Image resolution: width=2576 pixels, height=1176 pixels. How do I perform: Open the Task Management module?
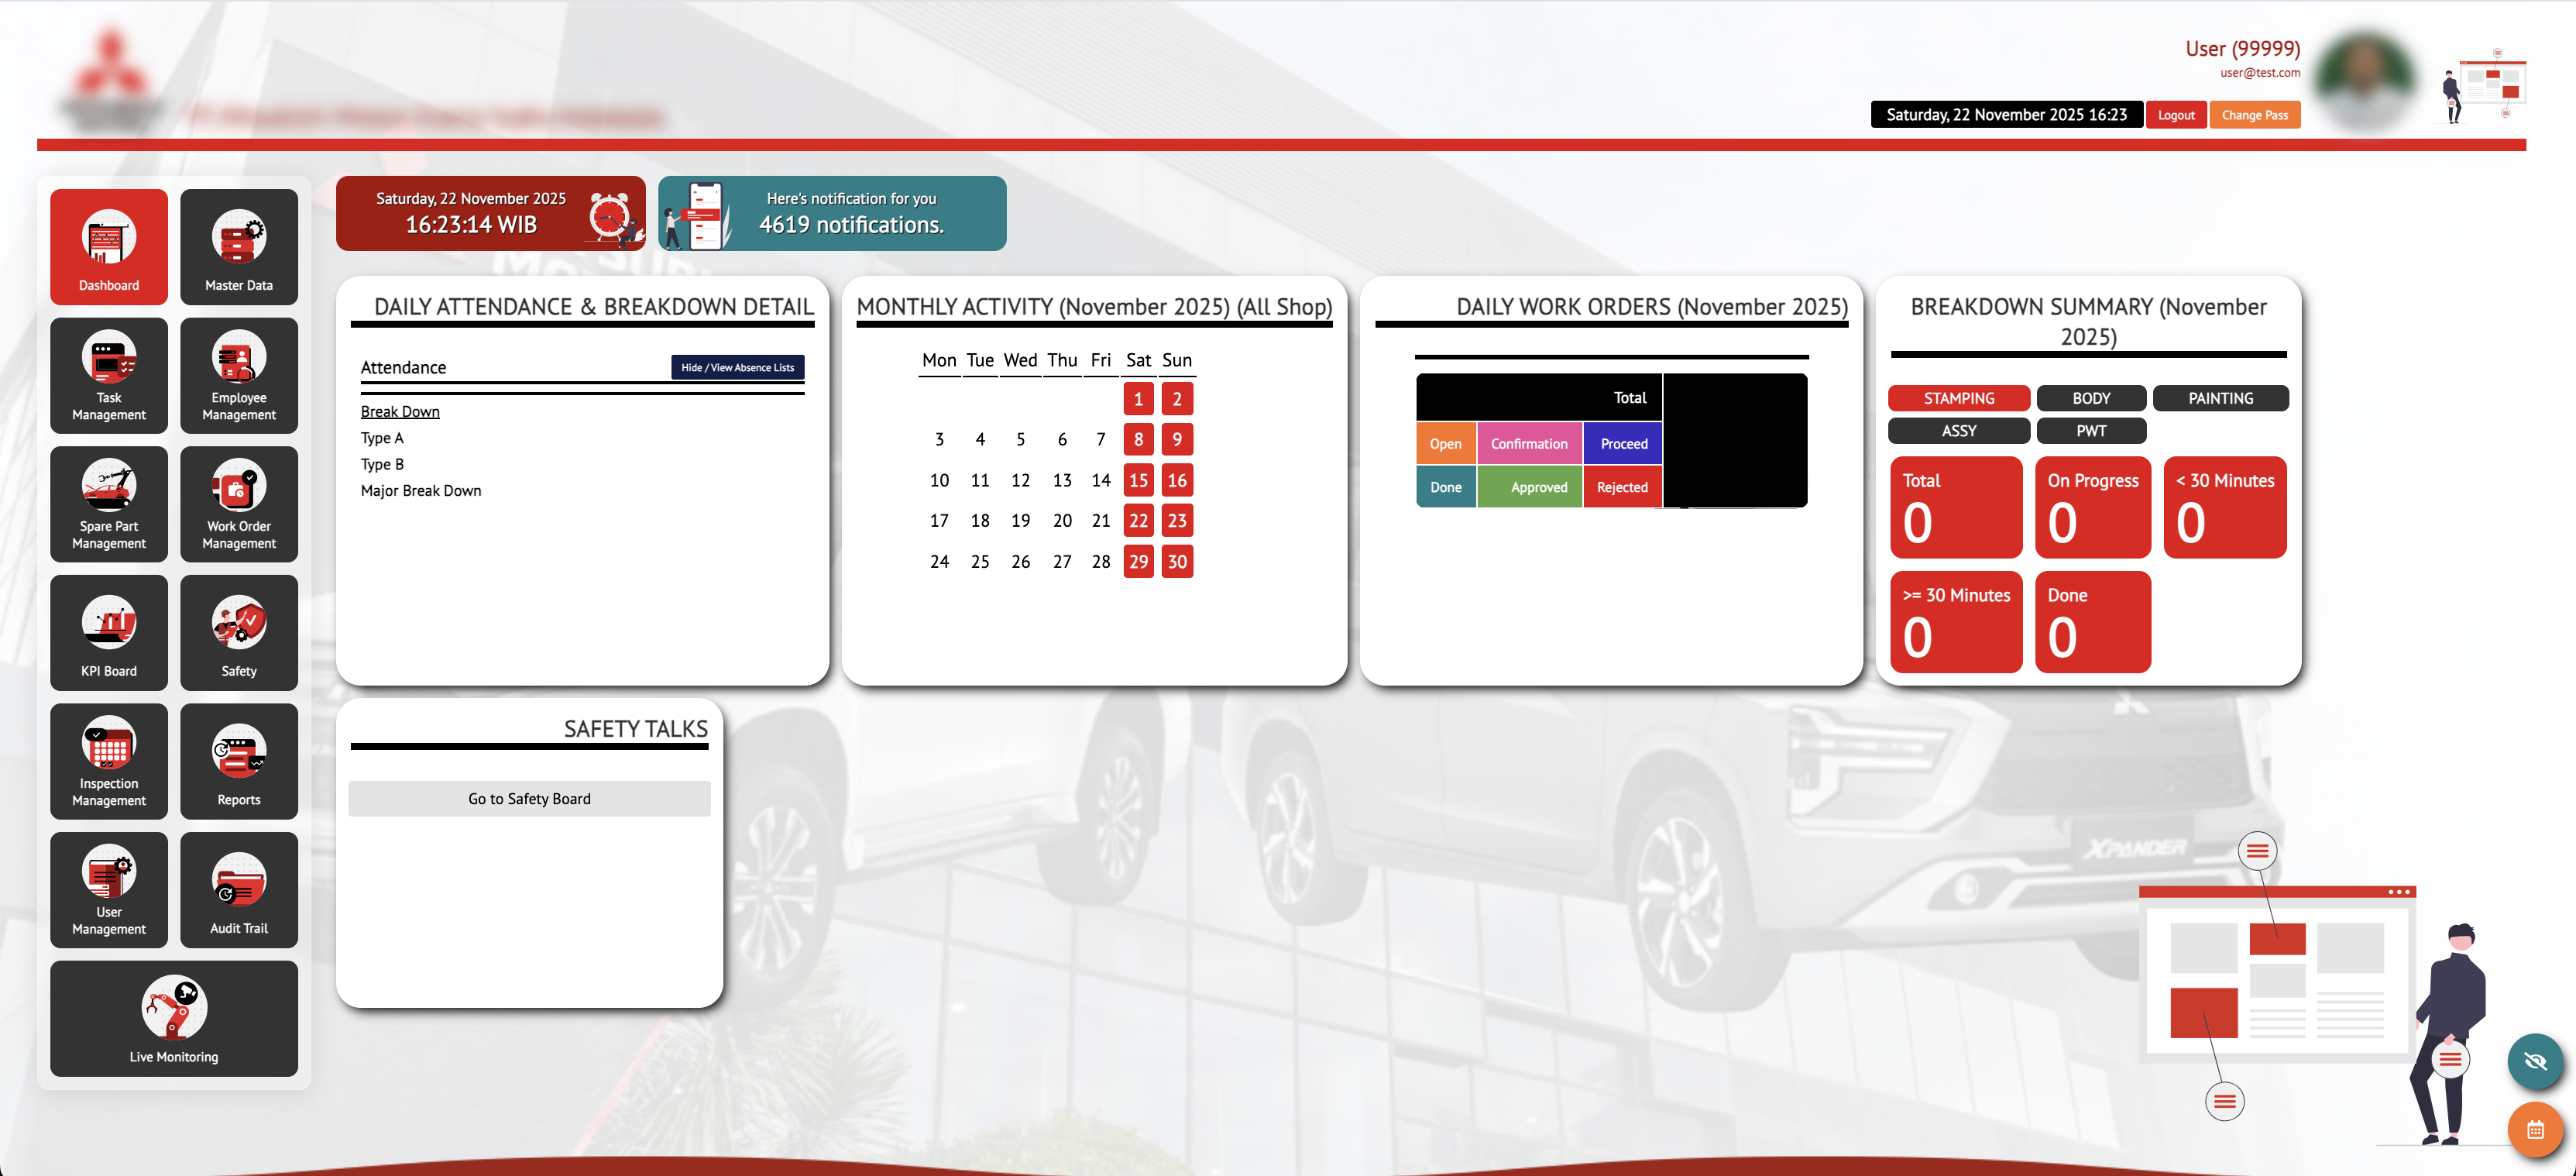[108, 376]
